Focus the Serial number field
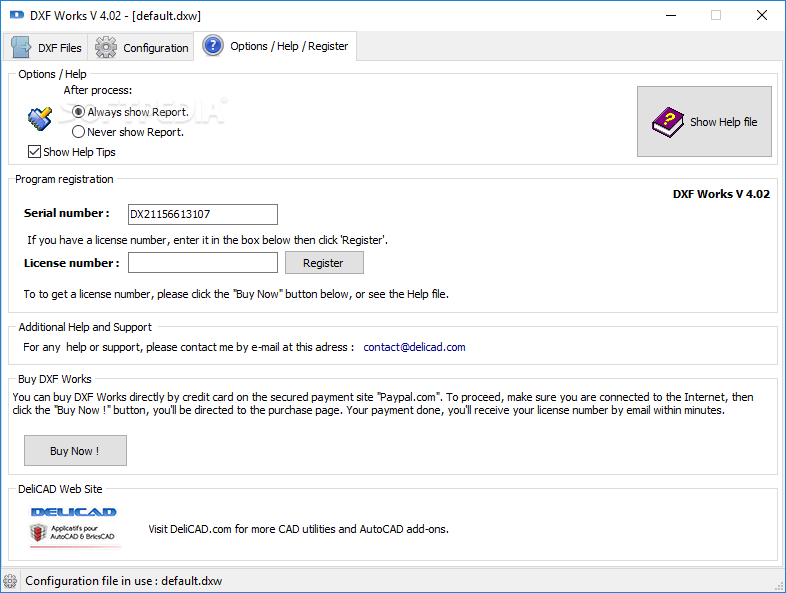Screen dimensions: 786x593 click(x=203, y=214)
